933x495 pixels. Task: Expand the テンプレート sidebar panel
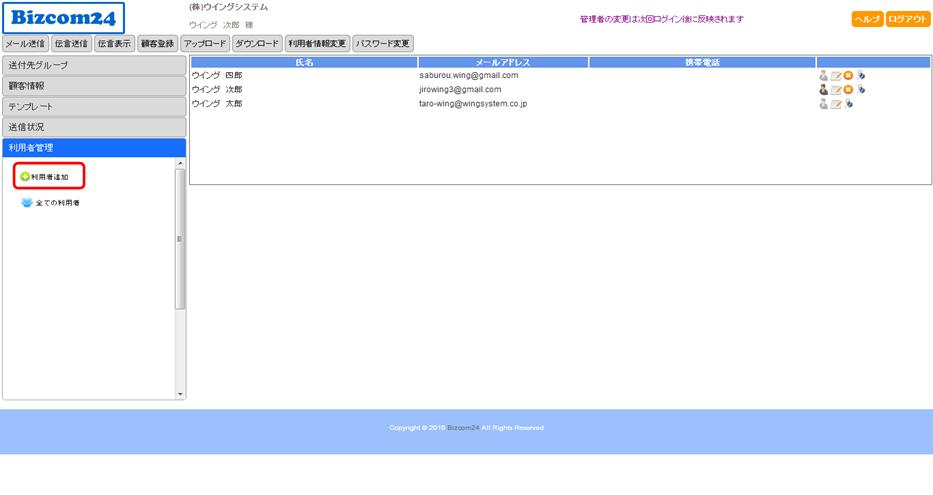[94, 107]
